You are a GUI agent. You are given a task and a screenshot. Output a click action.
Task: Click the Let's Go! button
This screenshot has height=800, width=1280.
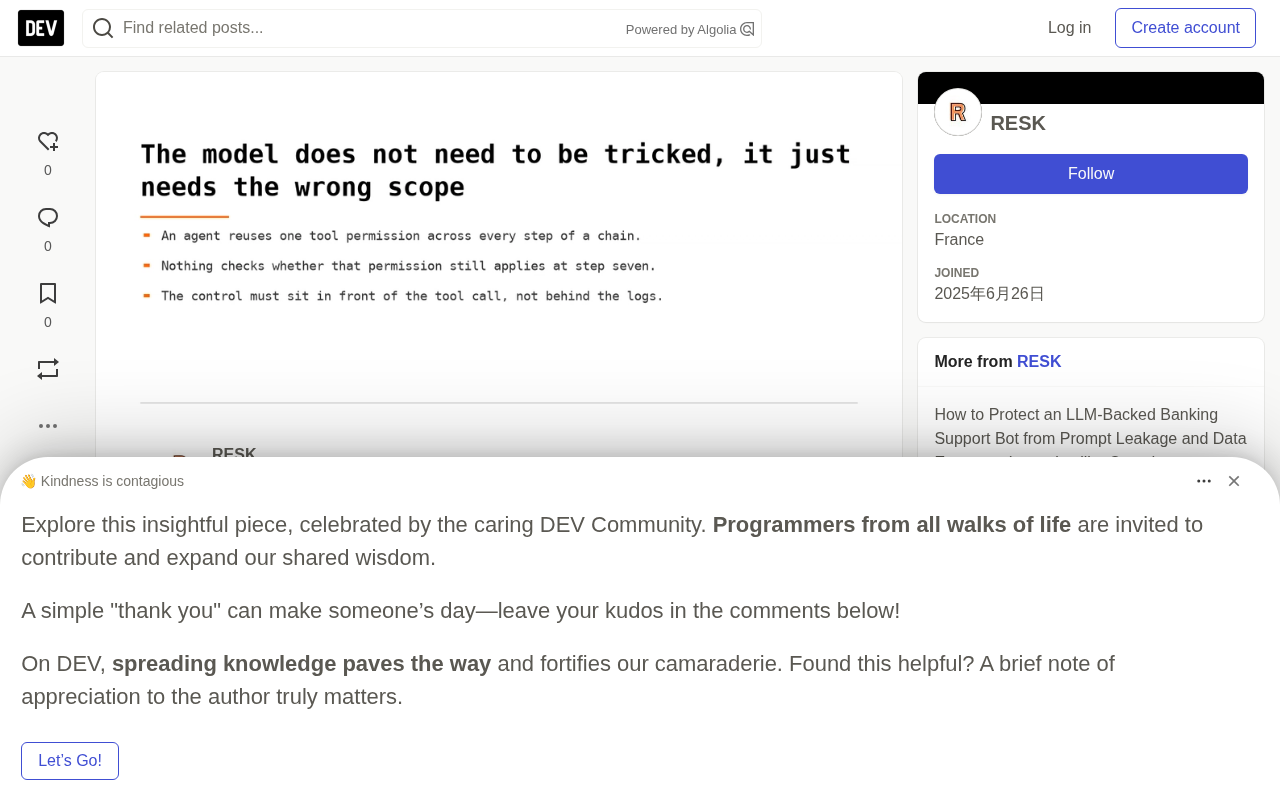pos(70,761)
